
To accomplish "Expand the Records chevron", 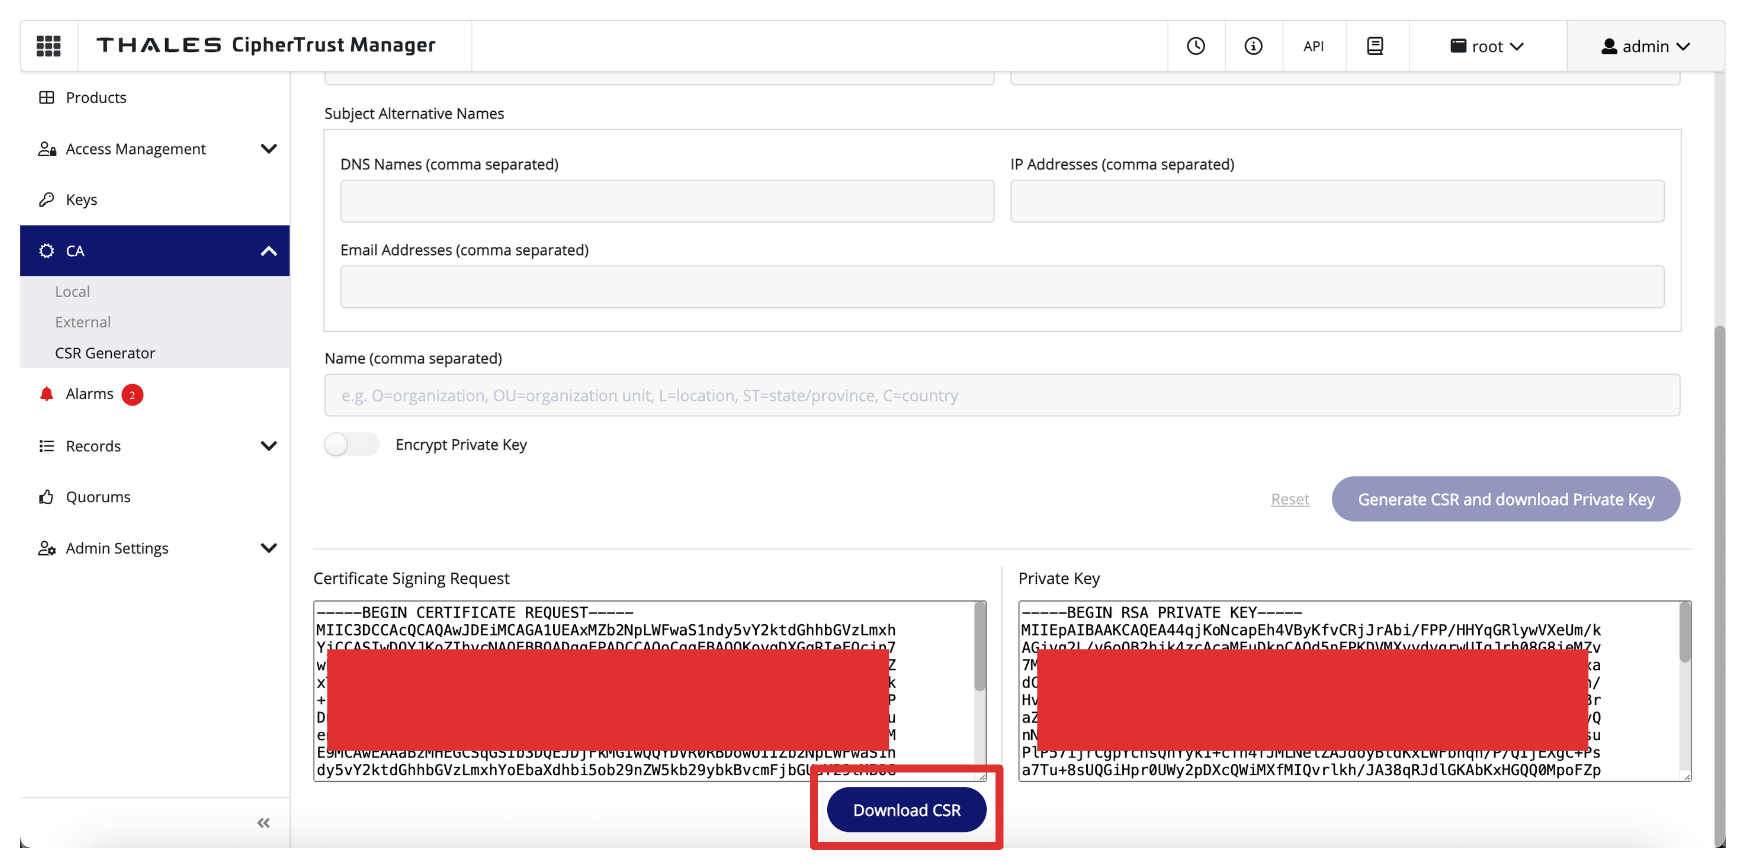I will coord(268,446).
